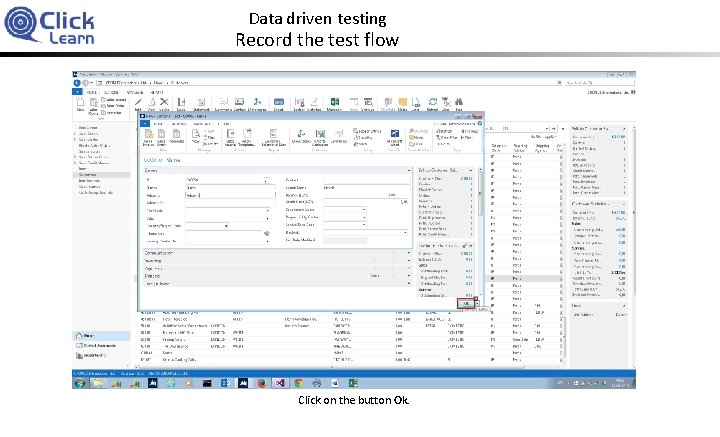Image resolution: width=720 pixels, height=437 pixels.
Task: Expand the Payments FastTab
Action: (276, 269)
